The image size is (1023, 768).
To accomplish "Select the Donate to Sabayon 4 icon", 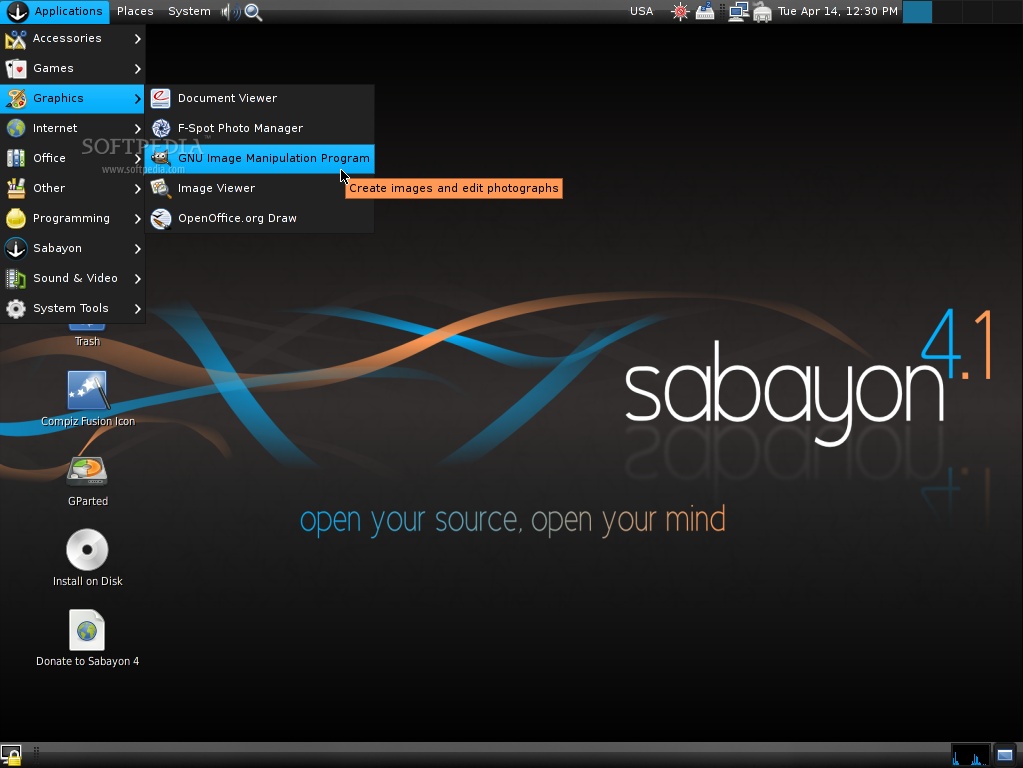I will point(87,638).
